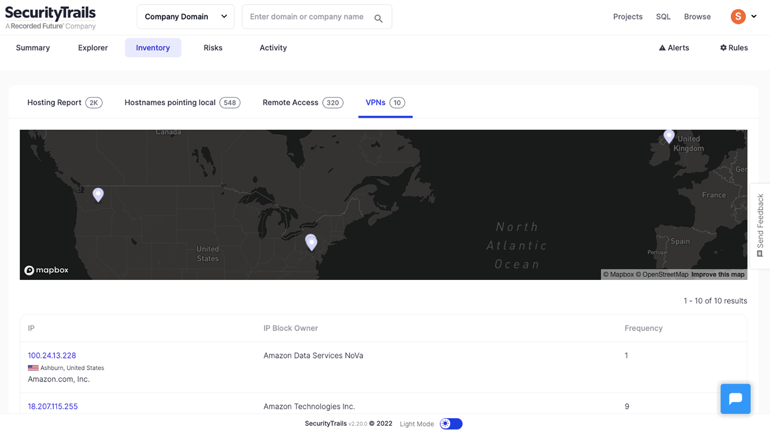Go to Projects page
770x430 pixels.
[628, 17]
